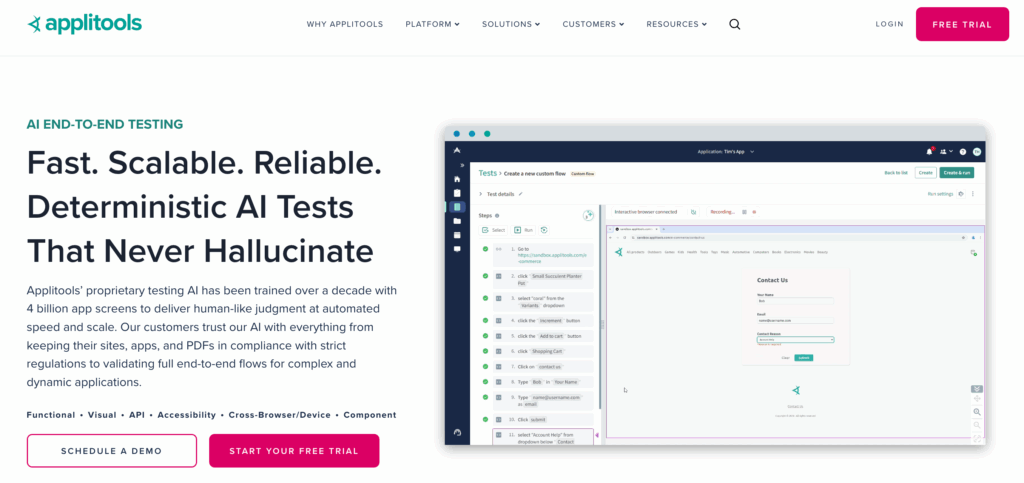
Task: Click the refresh icon beside Interactive browser connected
Action: pyautogui.click(x=694, y=212)
